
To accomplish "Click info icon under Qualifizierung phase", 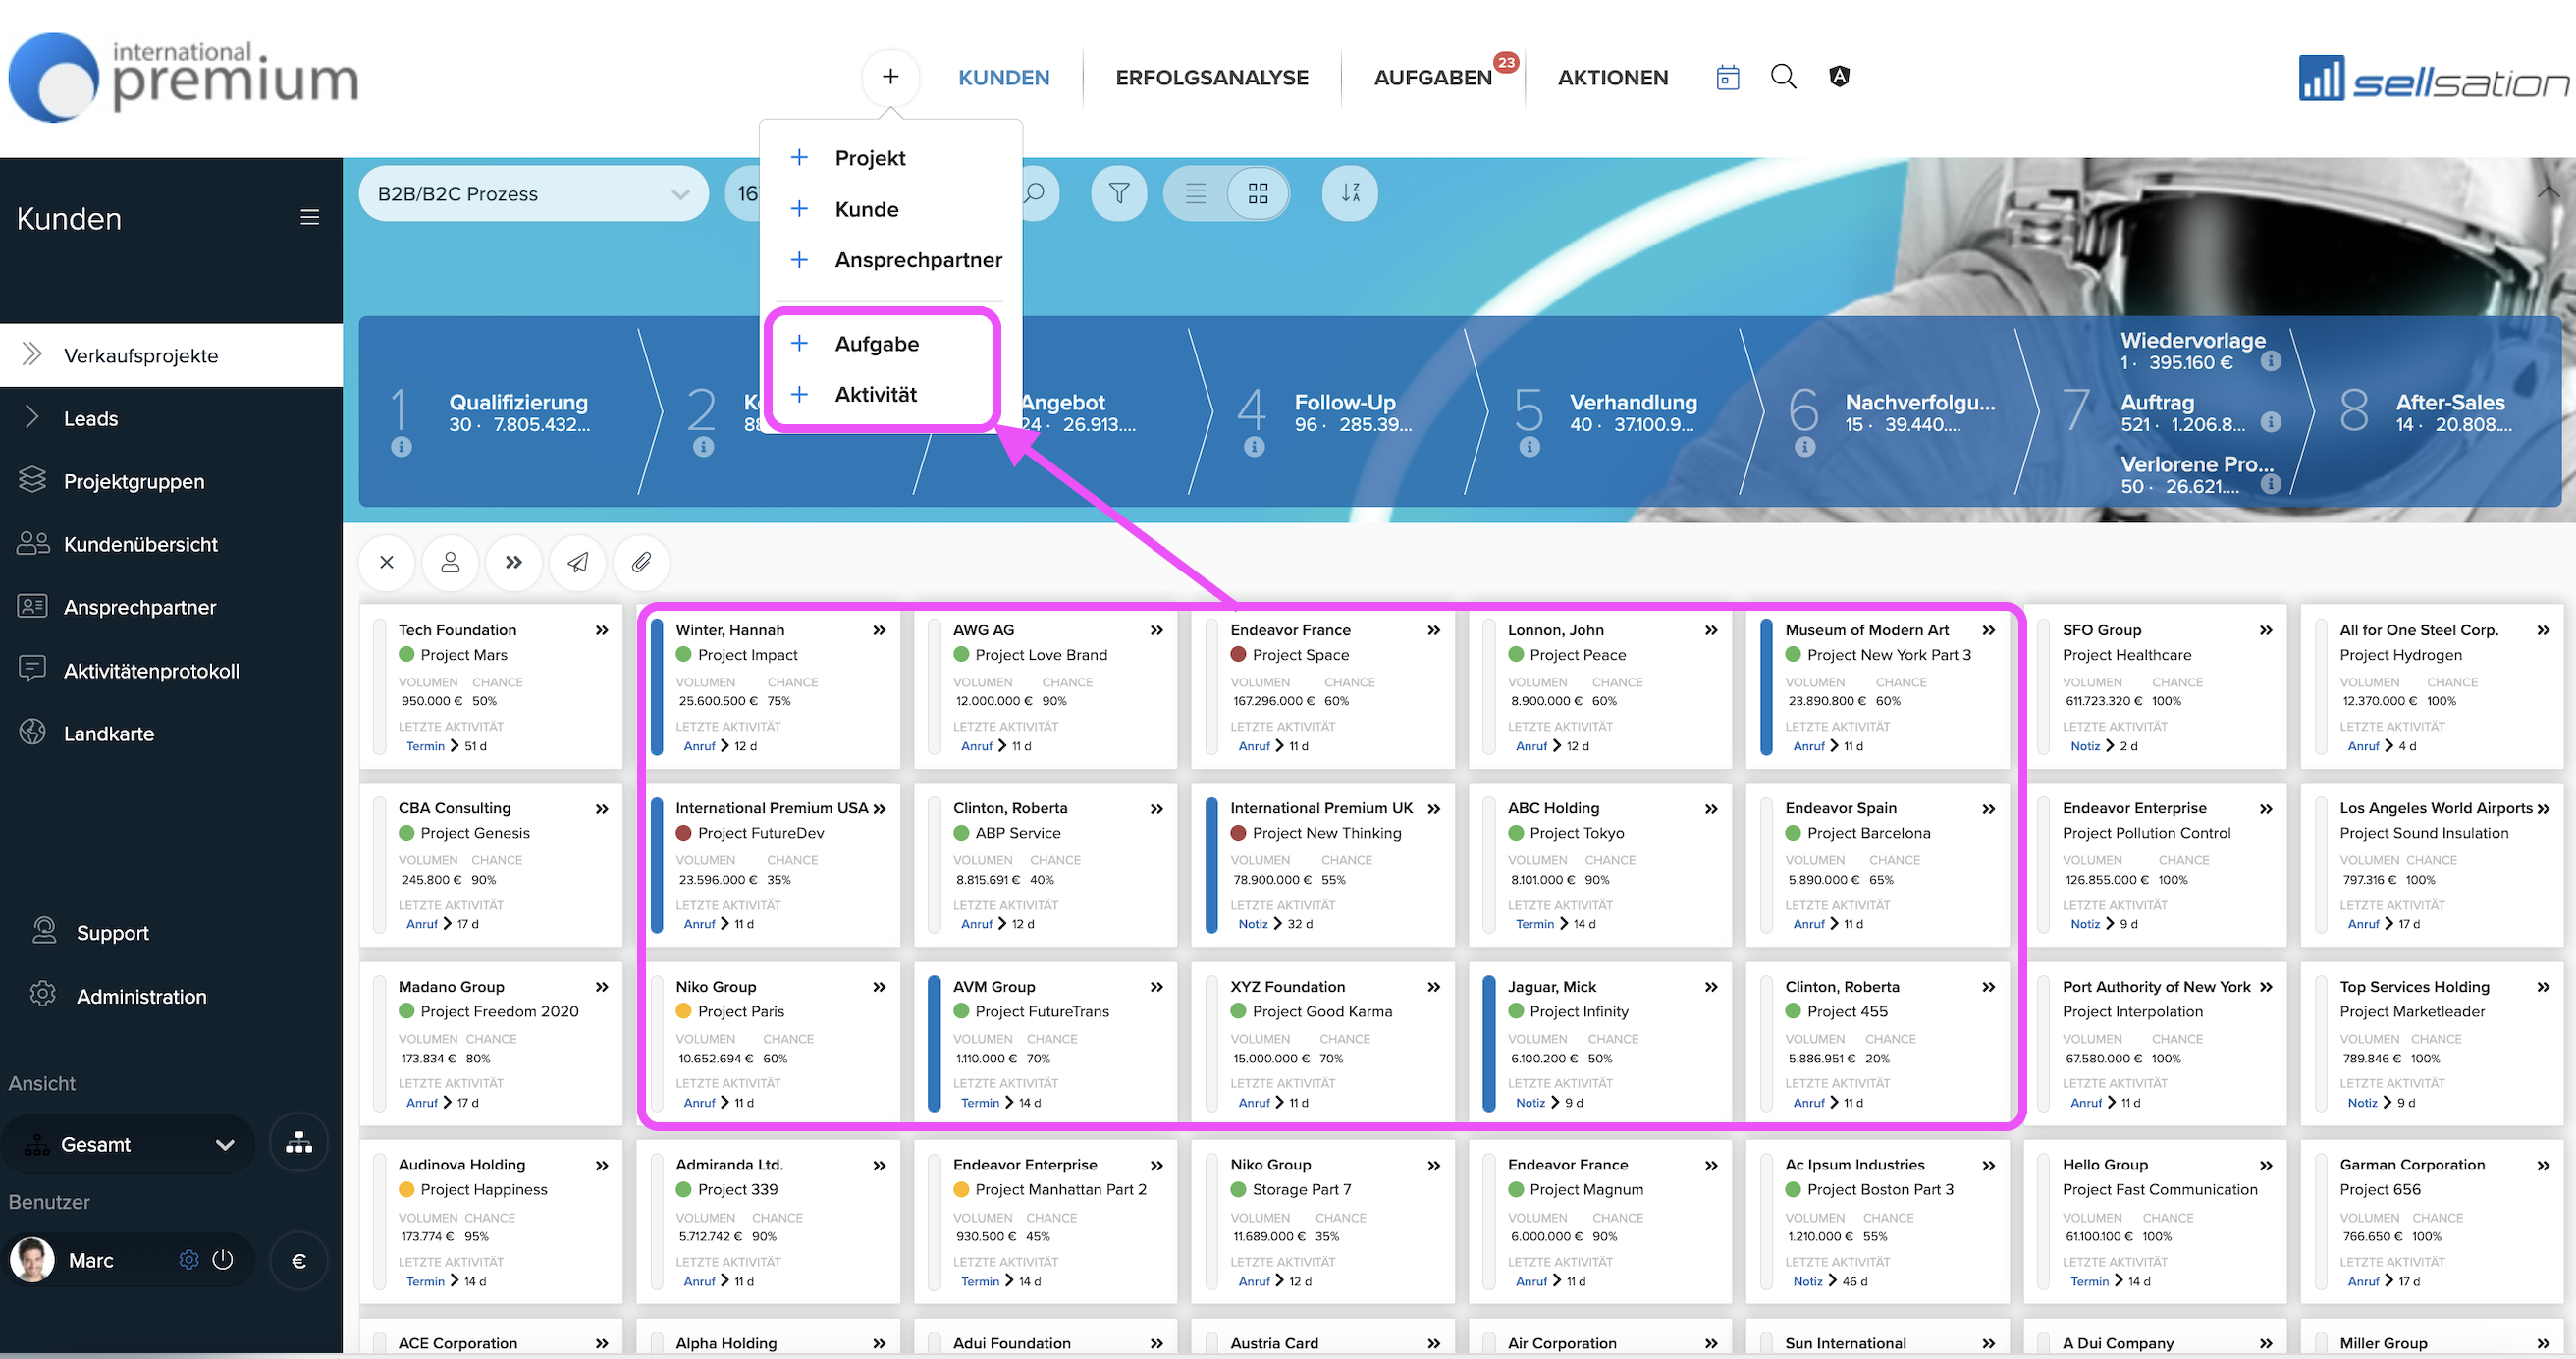I will (401, 447).
